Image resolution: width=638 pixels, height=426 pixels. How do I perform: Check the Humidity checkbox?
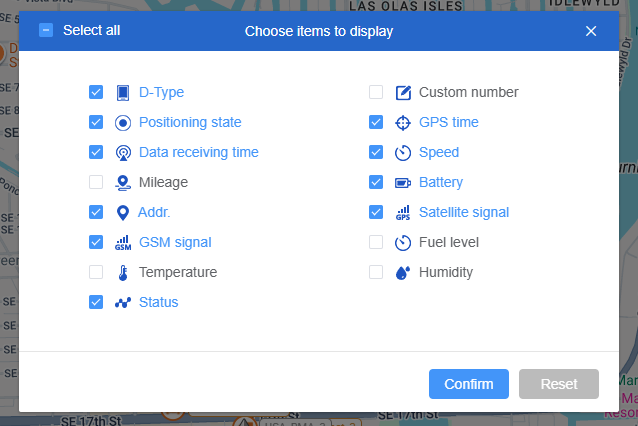[376, 273]
